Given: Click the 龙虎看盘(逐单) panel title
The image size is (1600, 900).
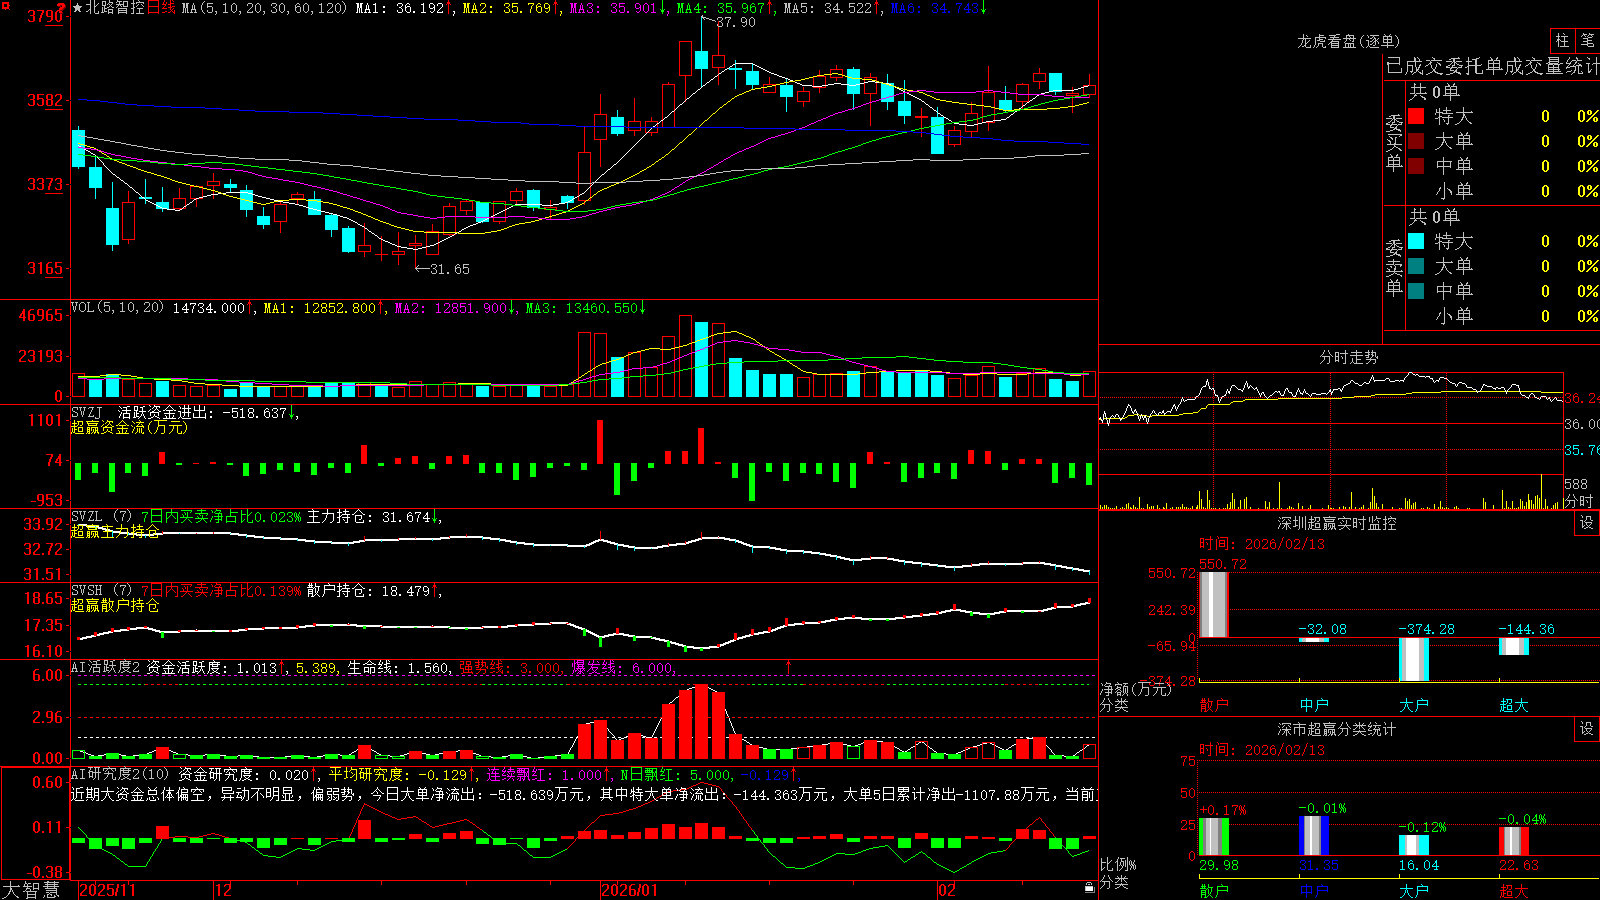Looking at the screenshot, I should [1348, 41].
